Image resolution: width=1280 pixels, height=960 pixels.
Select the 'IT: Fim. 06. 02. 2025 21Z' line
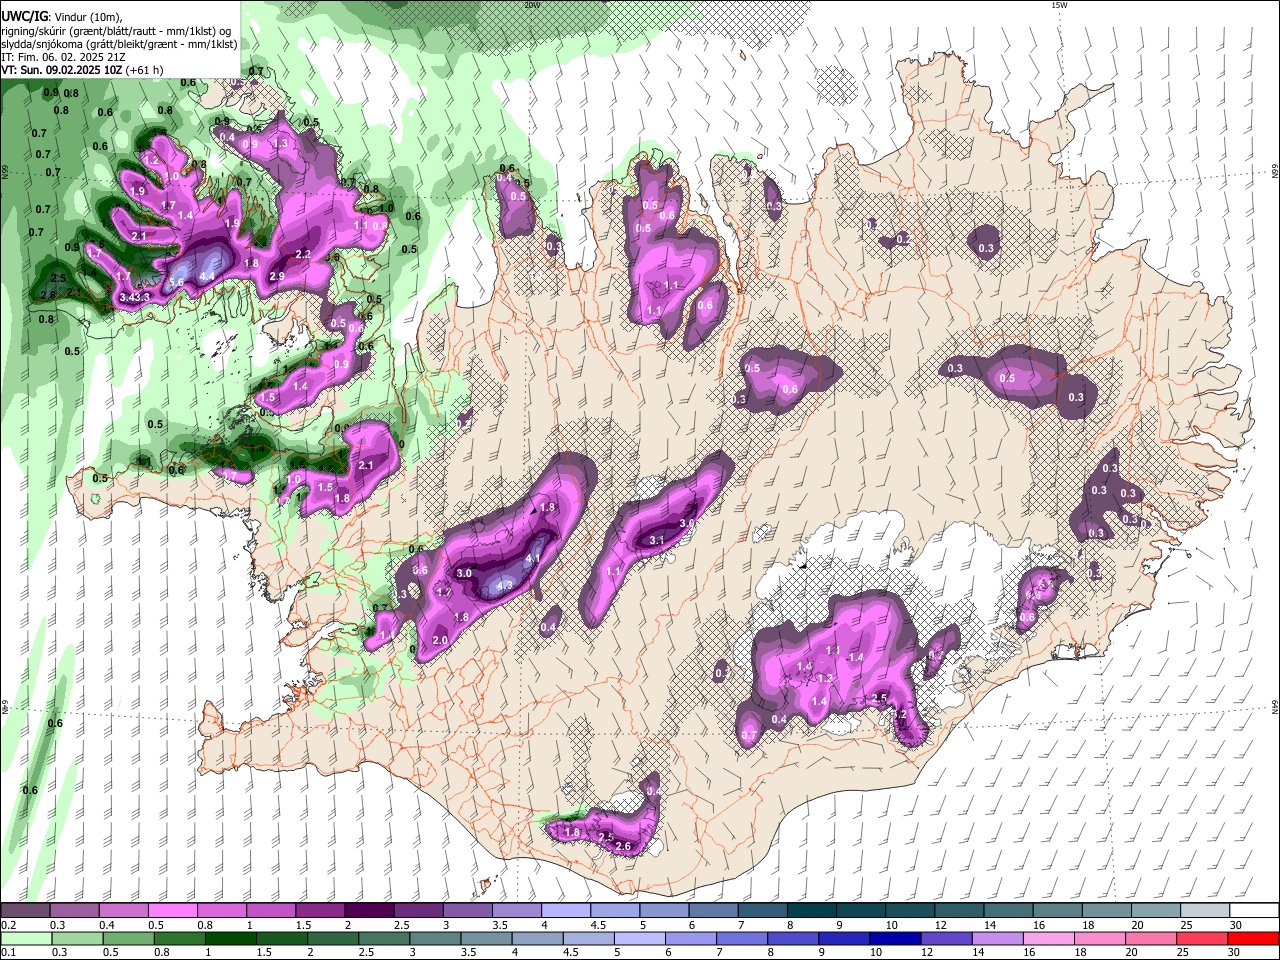click(x=64, y=57)
